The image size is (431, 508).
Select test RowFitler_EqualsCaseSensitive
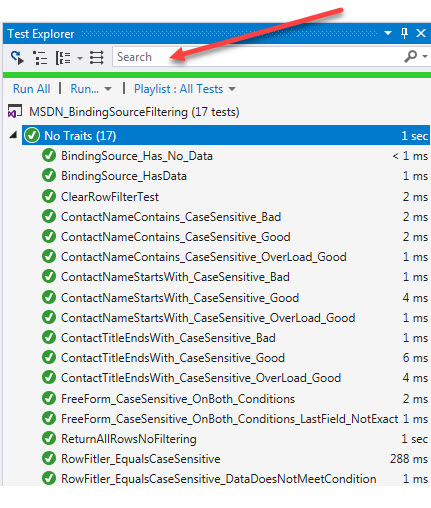(141, 459)
